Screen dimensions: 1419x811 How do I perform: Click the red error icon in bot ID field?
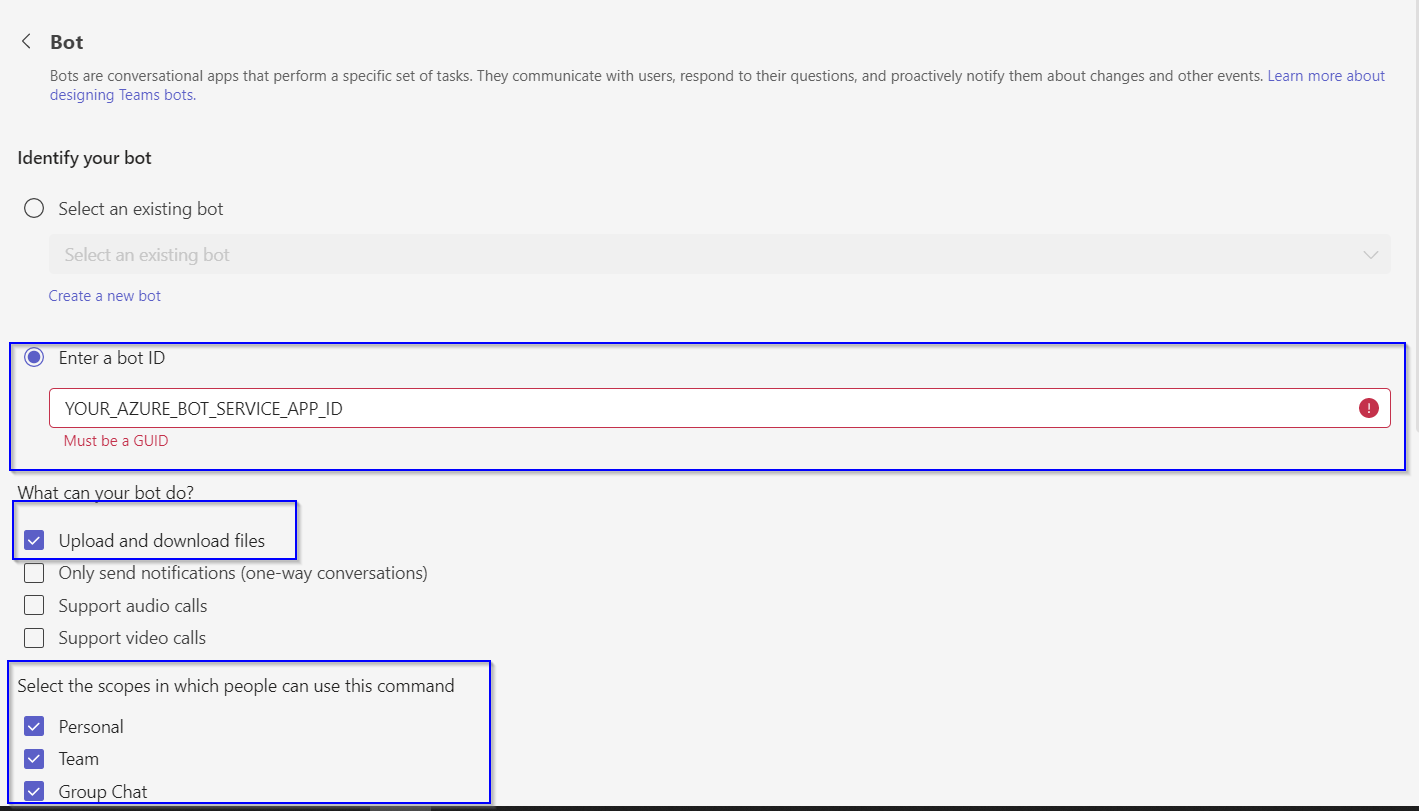(x=1368, y=408)
